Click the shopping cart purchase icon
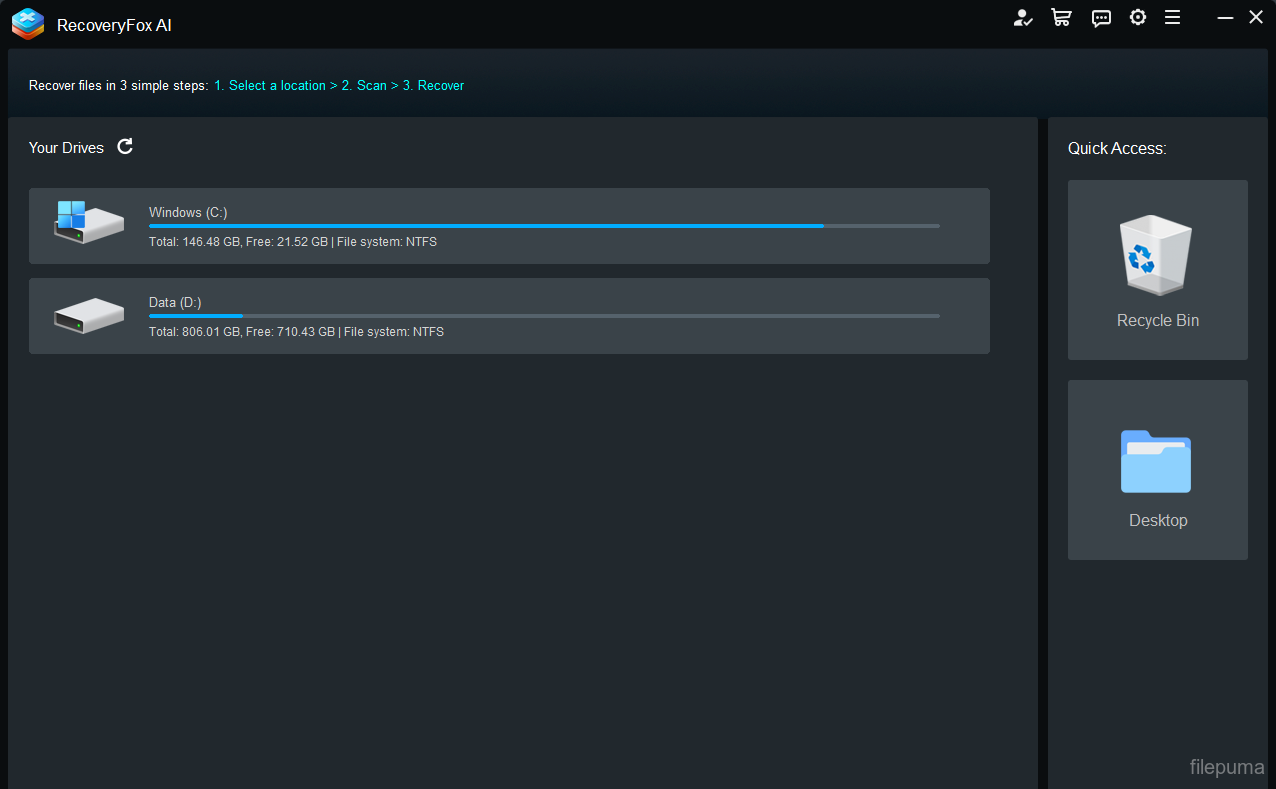 coord(1061,18)
